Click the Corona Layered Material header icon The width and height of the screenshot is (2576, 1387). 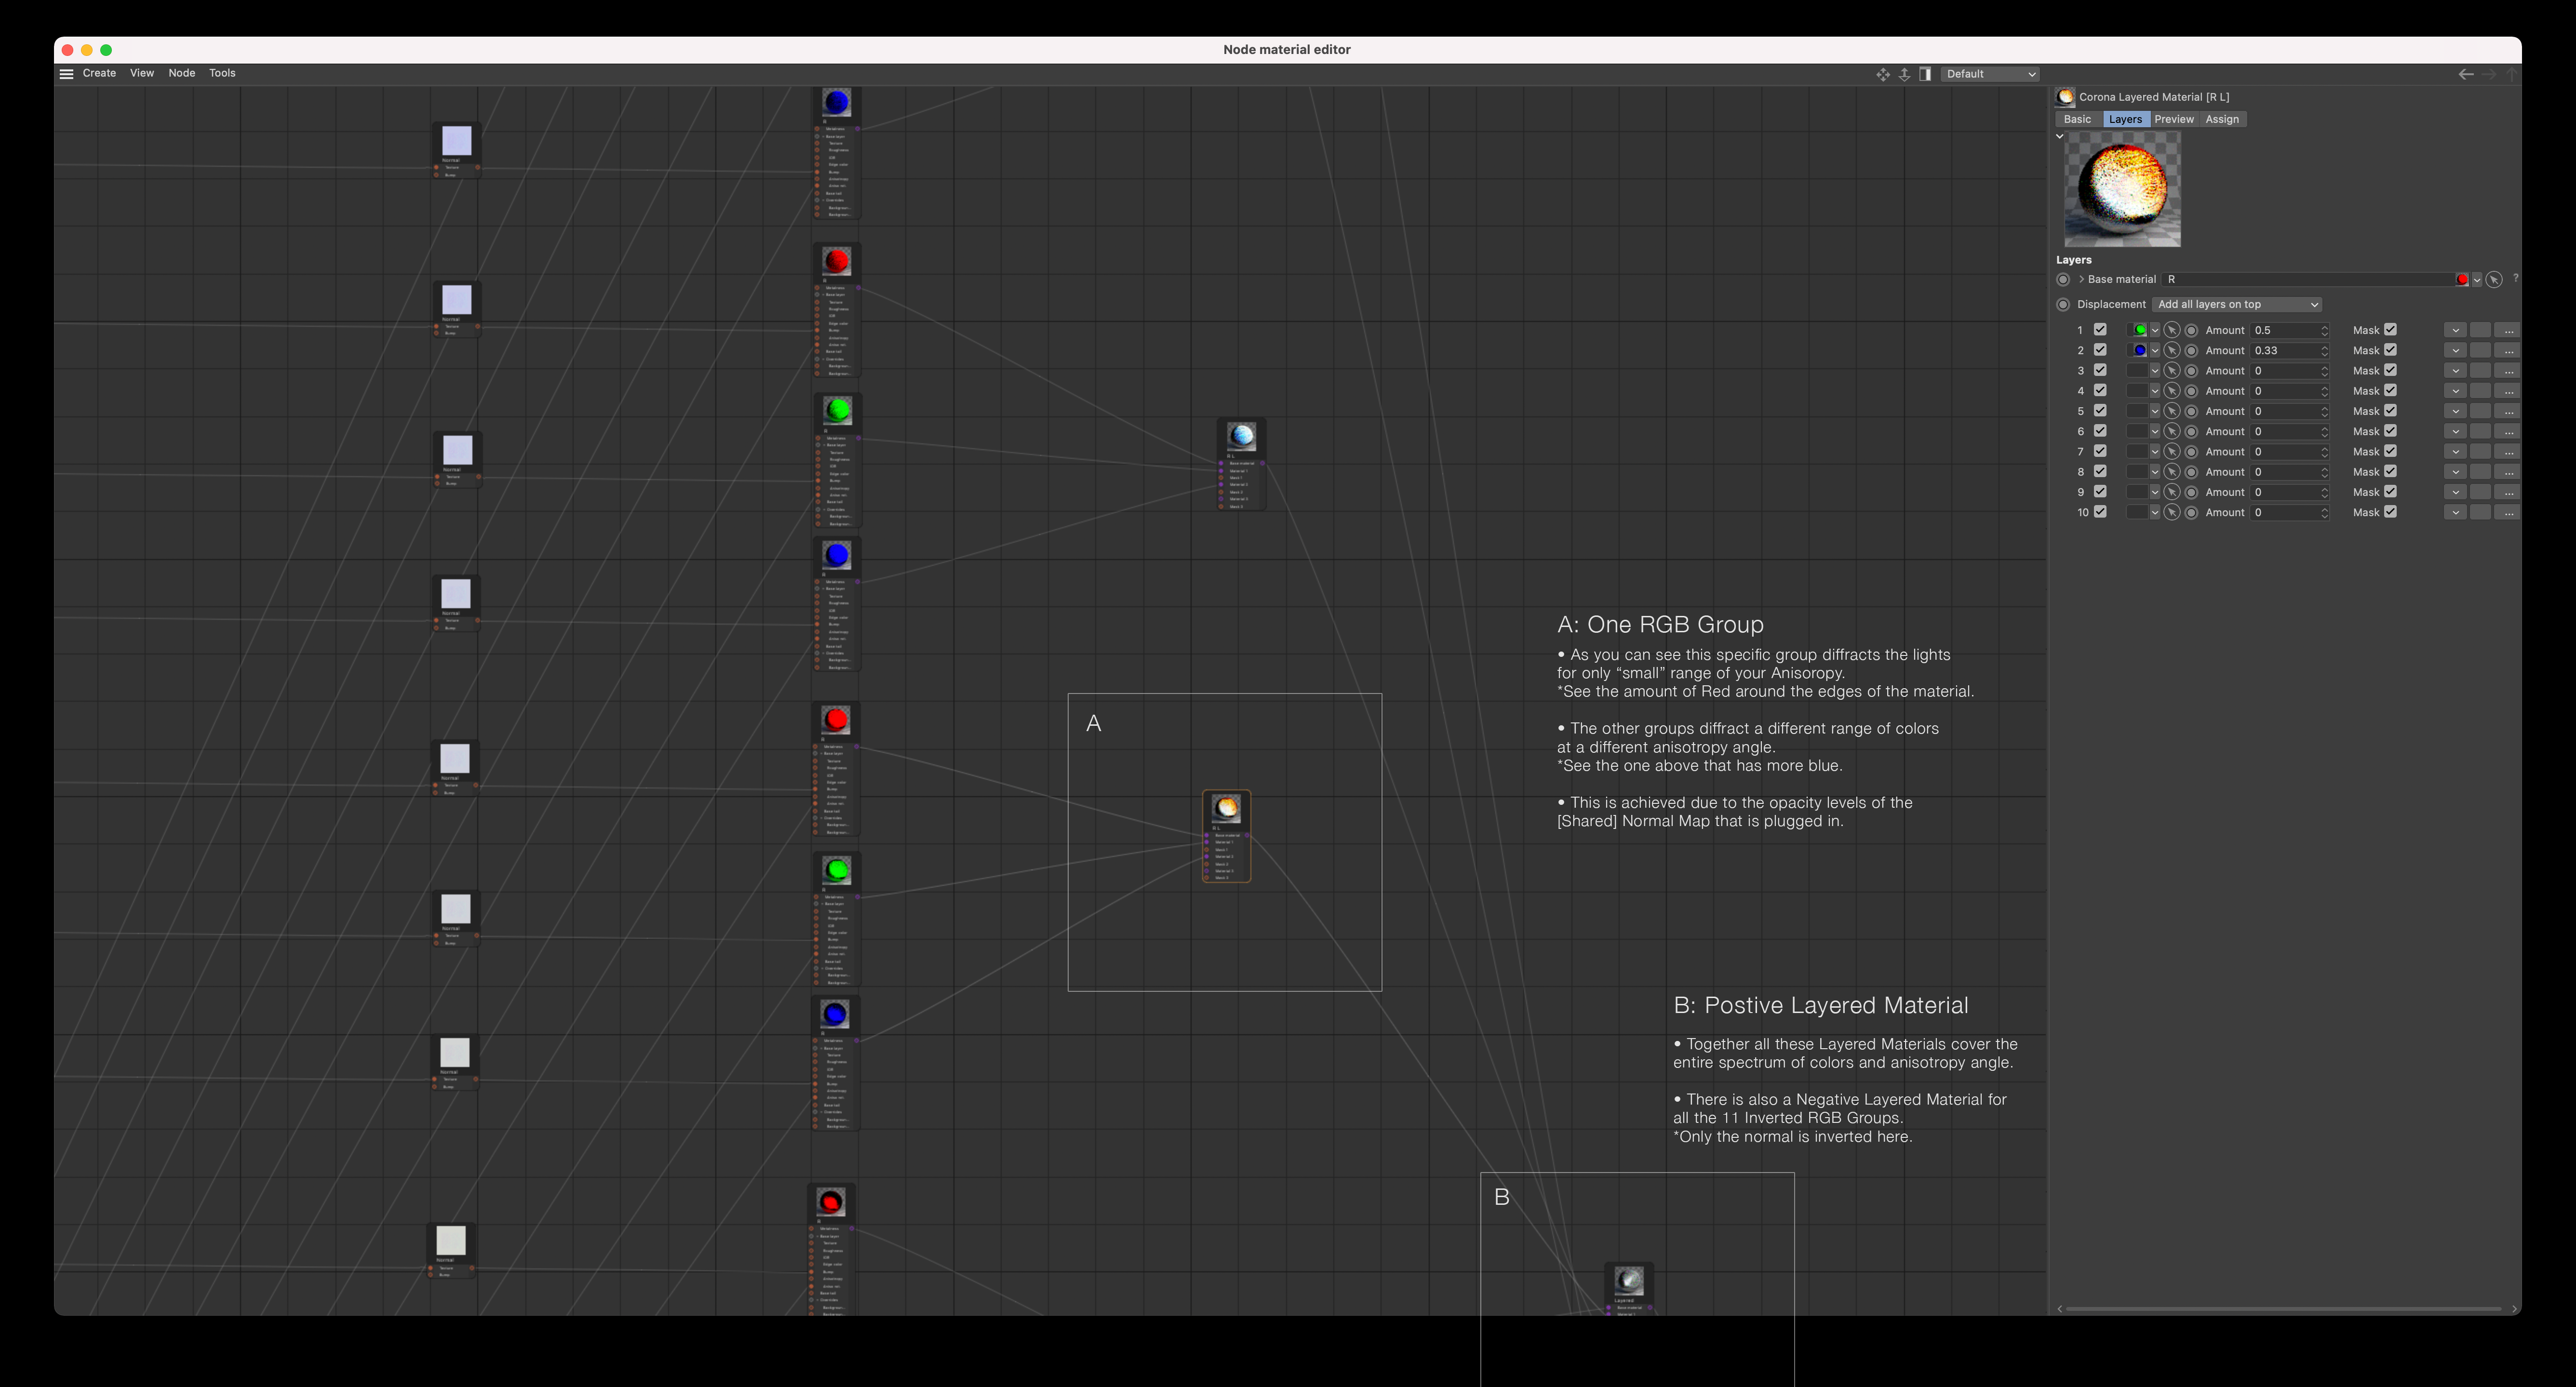pos(2065,97)
